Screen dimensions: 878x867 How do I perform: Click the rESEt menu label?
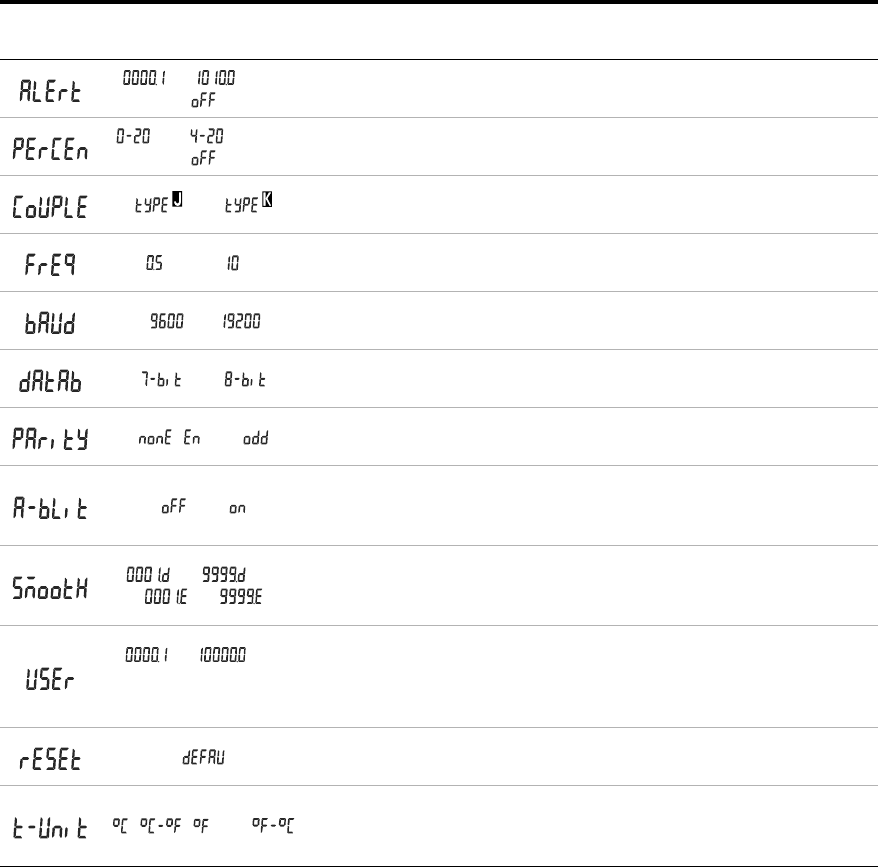pos(50,760)
